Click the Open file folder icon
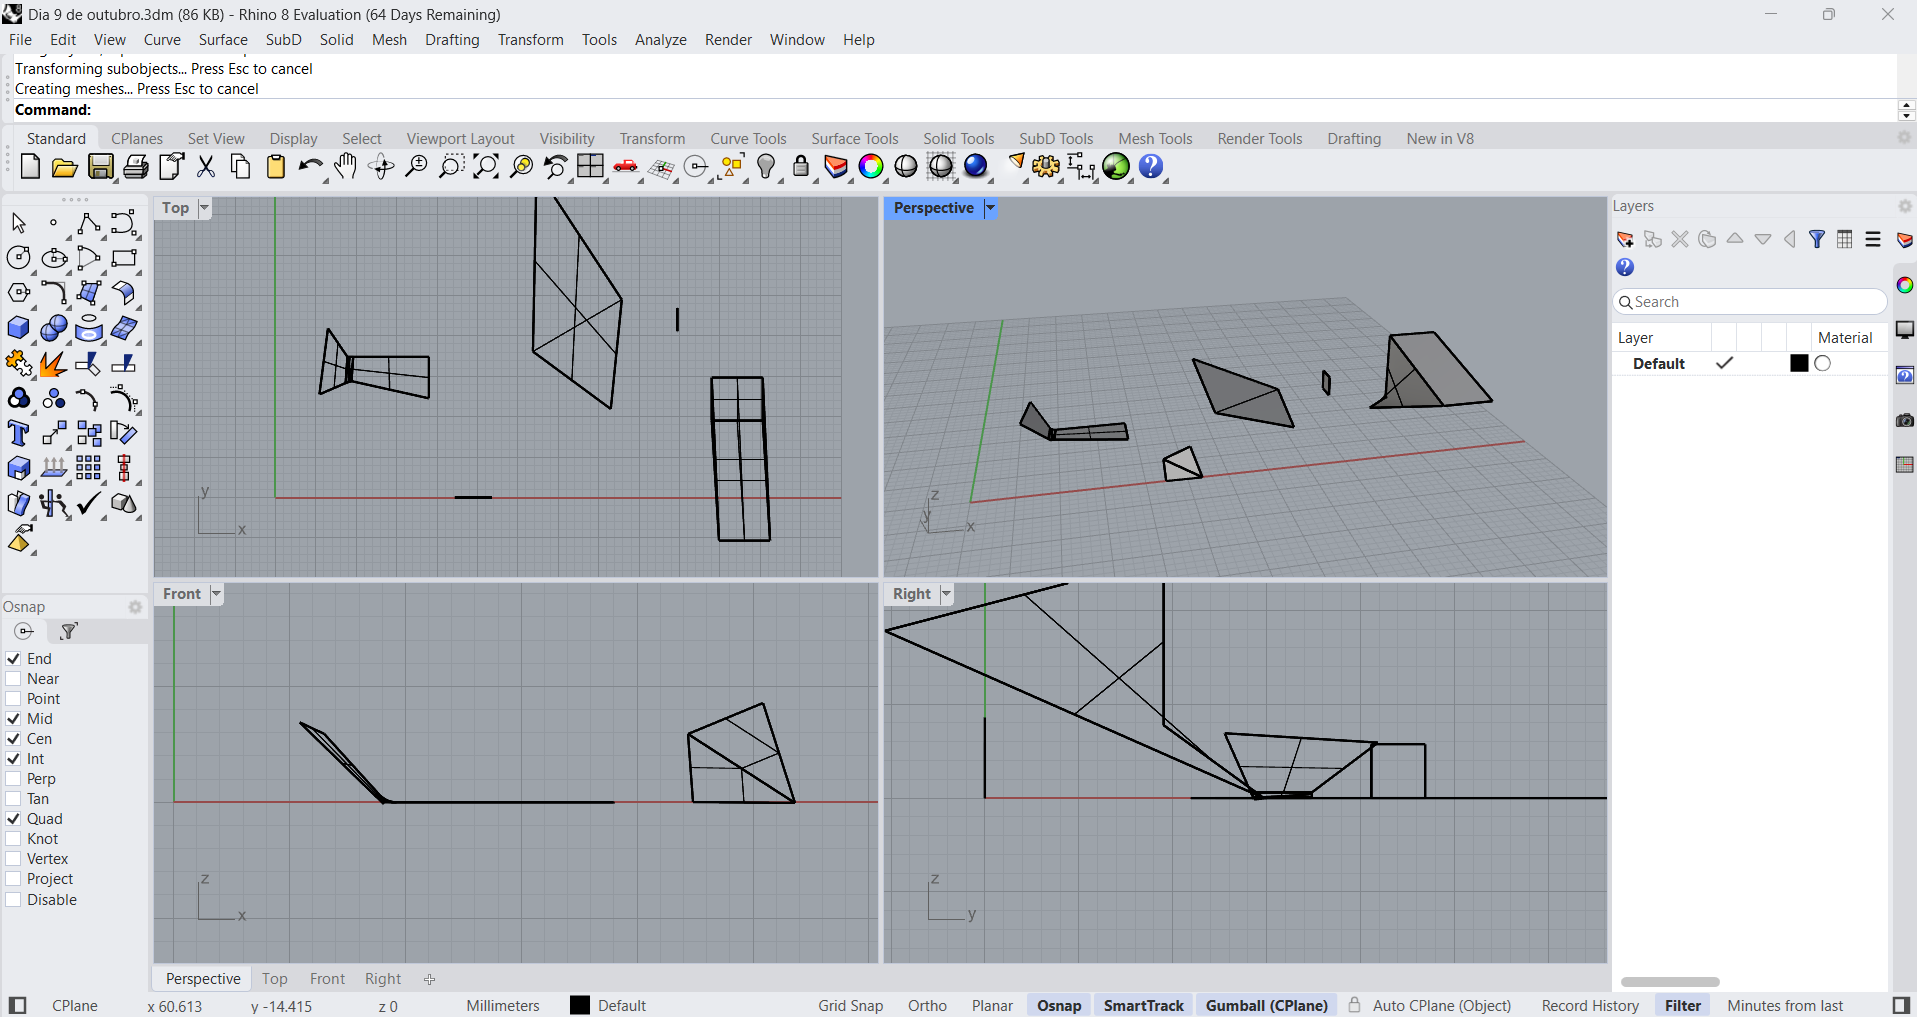Screen dimensions: 1917x1017 click(65, 167)
